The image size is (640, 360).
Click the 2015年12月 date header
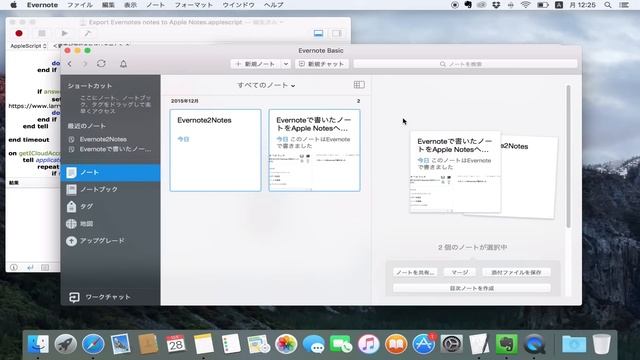coord(185,101)
